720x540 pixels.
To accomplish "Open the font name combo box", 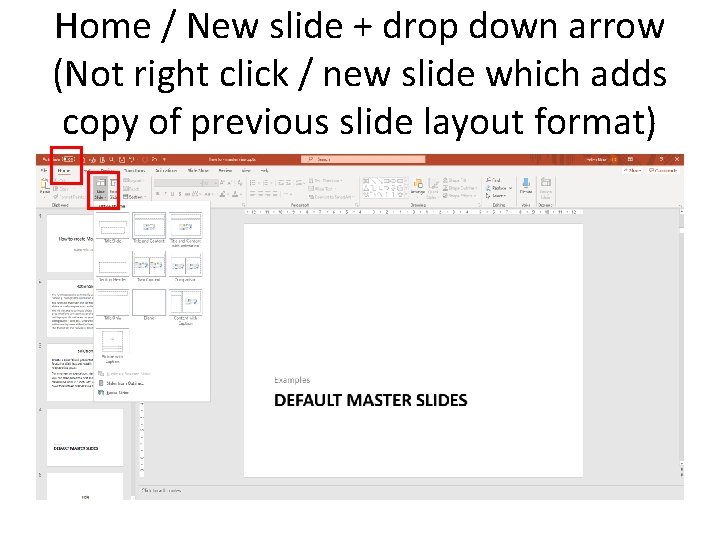I will pyautogui.click(x=177, y=183).
